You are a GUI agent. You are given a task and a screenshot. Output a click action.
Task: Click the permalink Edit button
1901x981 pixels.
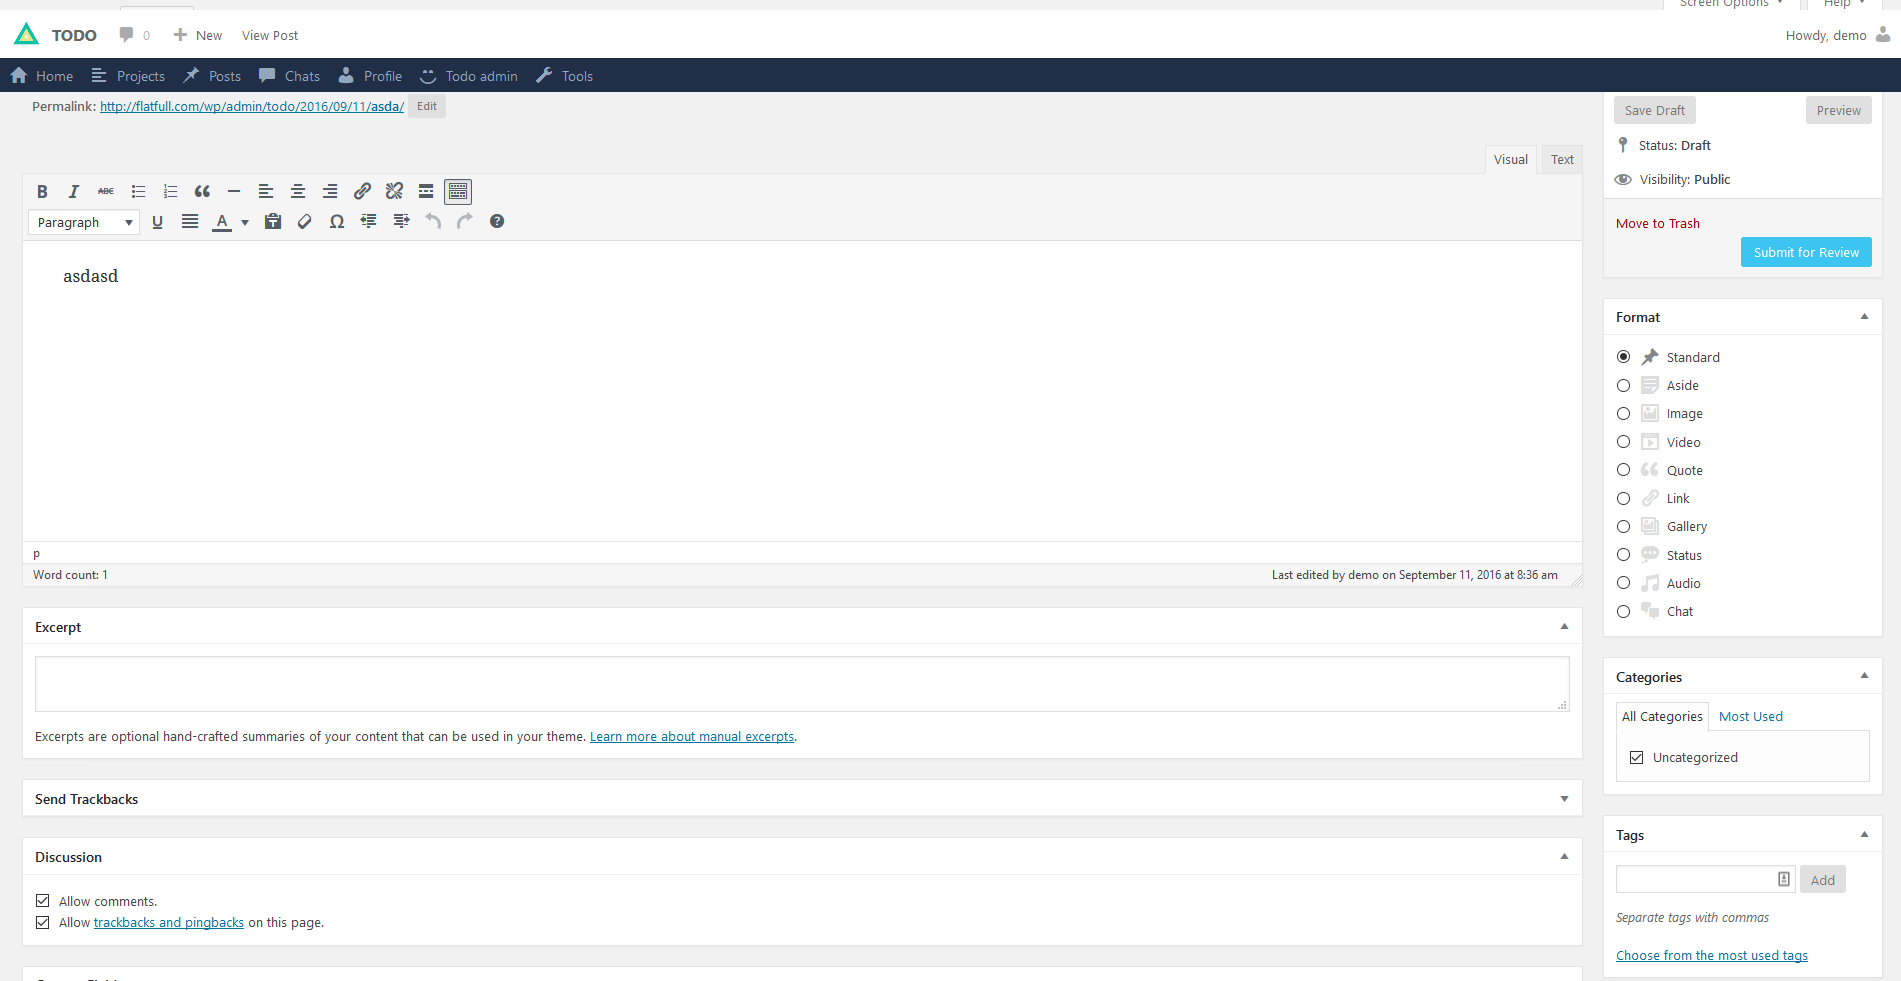click(x=427, y=106)
